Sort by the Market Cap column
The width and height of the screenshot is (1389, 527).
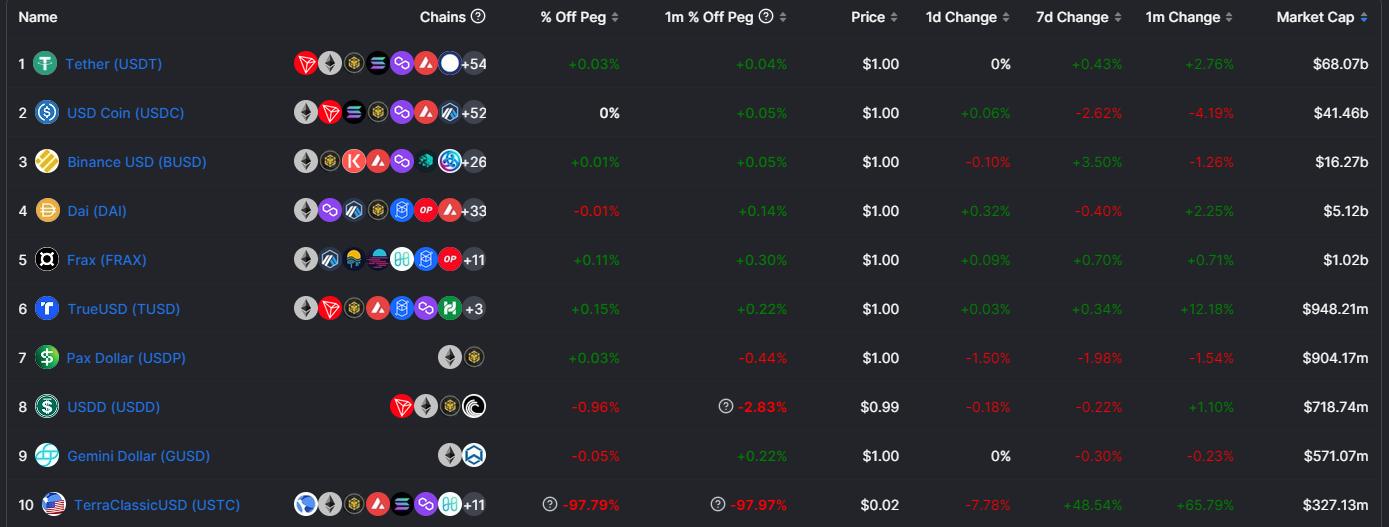coord(1321,17)
